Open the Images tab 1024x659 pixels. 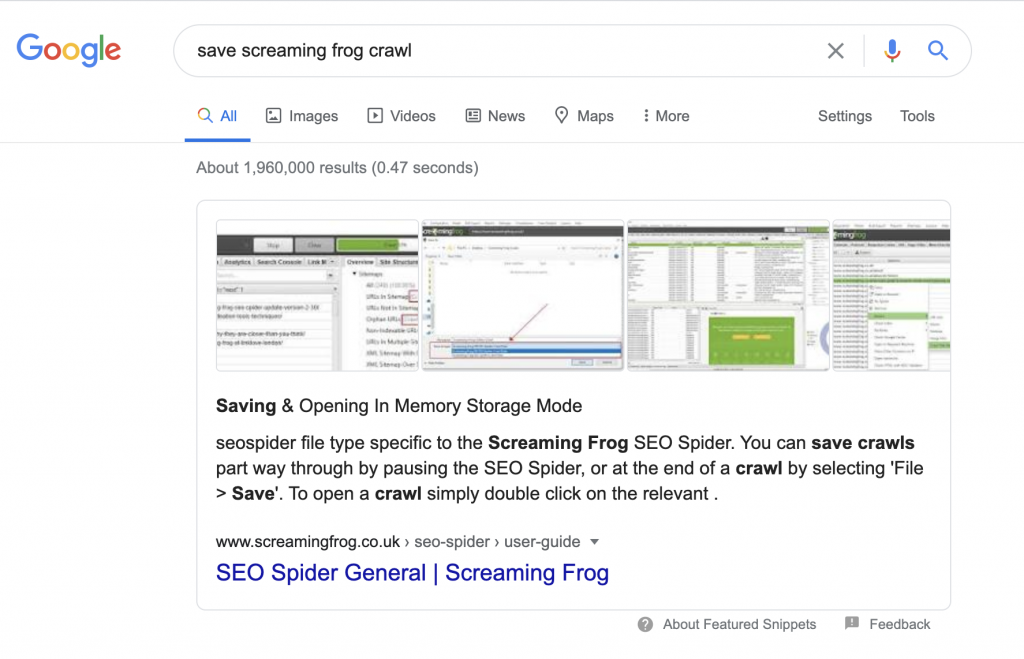(301, 116)
